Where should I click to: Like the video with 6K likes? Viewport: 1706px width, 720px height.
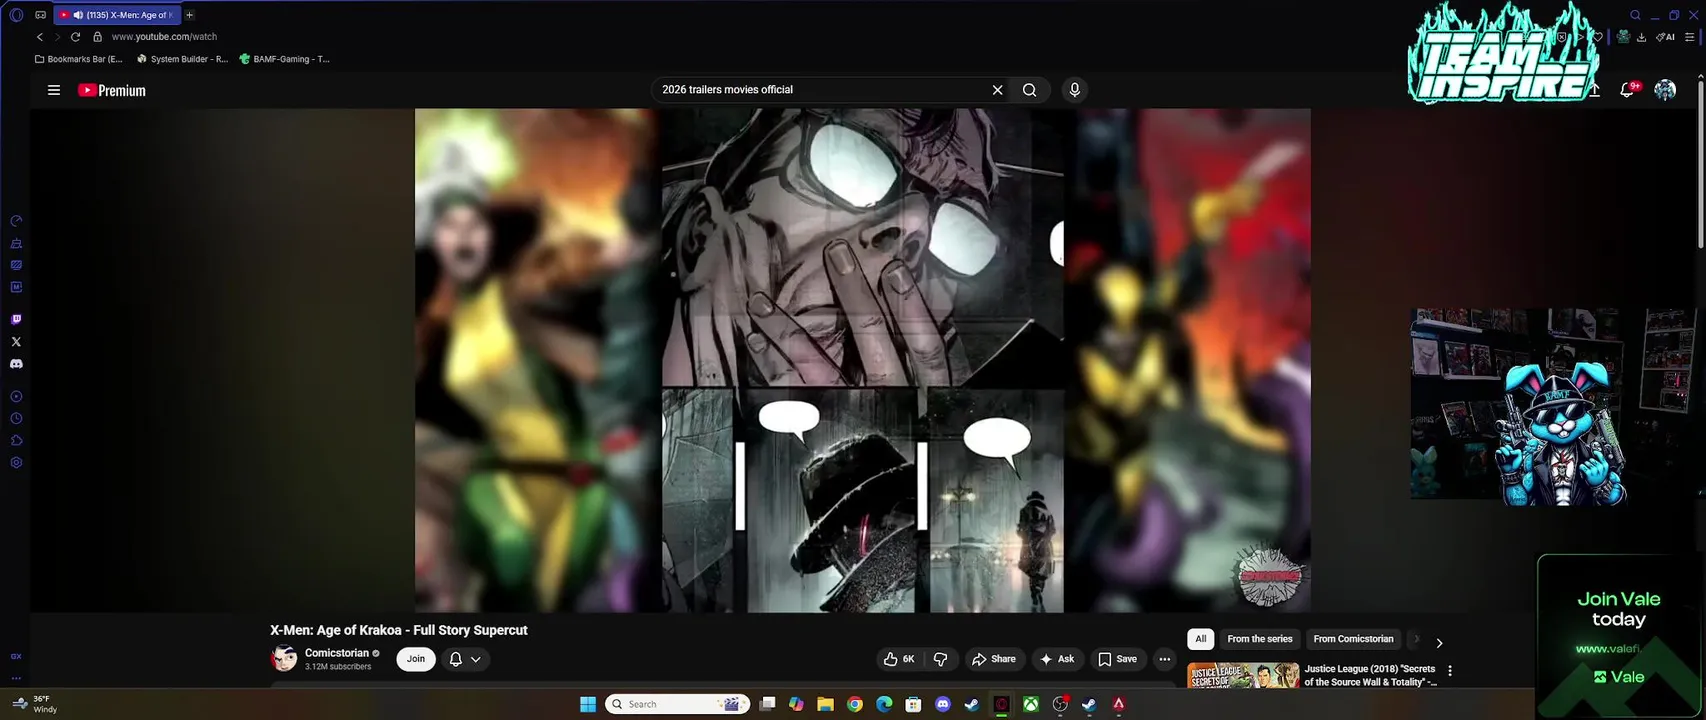[899, 659]
